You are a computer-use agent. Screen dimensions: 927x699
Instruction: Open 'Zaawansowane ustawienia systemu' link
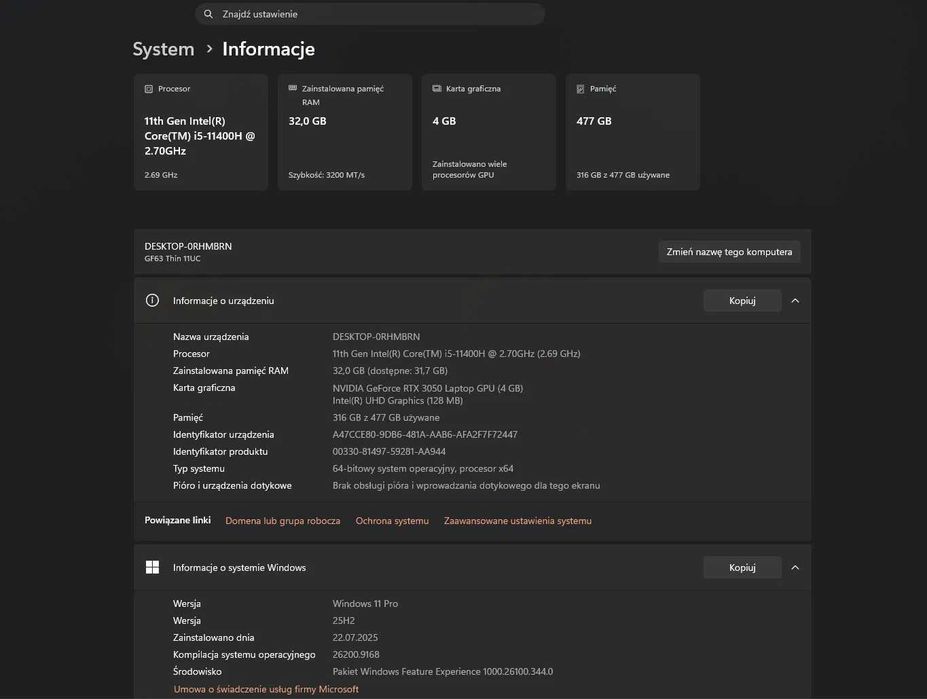click(x=517, y=521)
